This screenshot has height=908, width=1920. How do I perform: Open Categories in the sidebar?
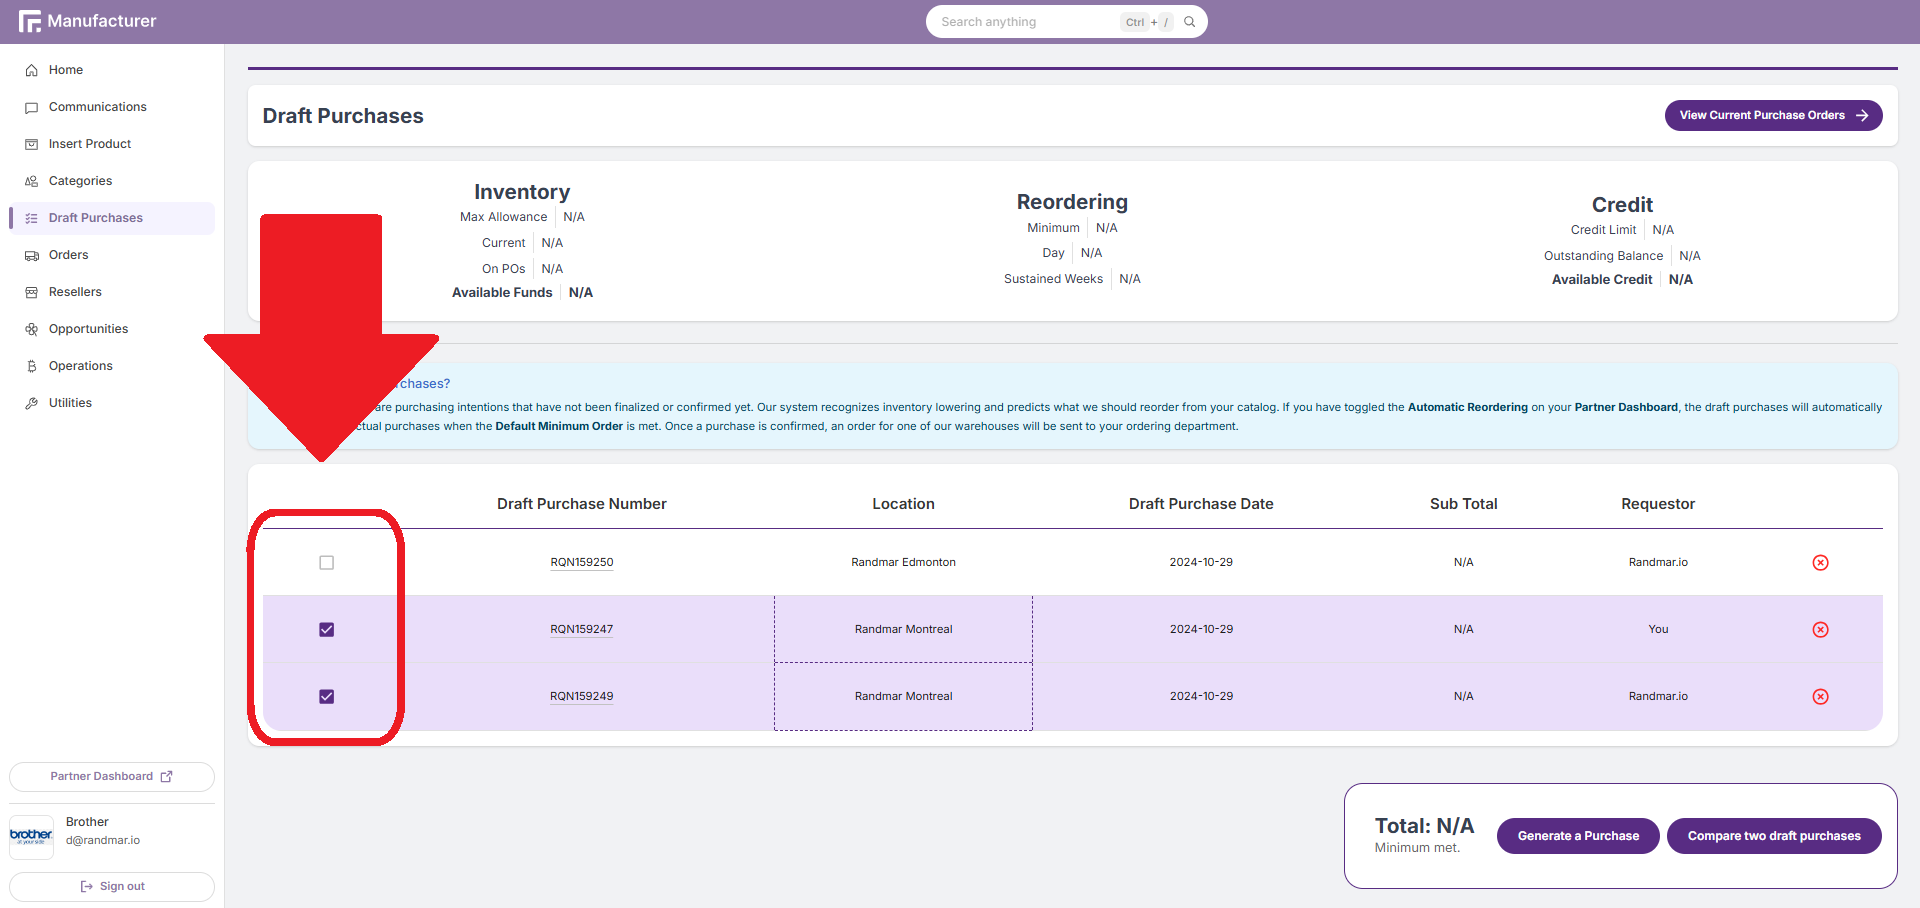point(112,181)
